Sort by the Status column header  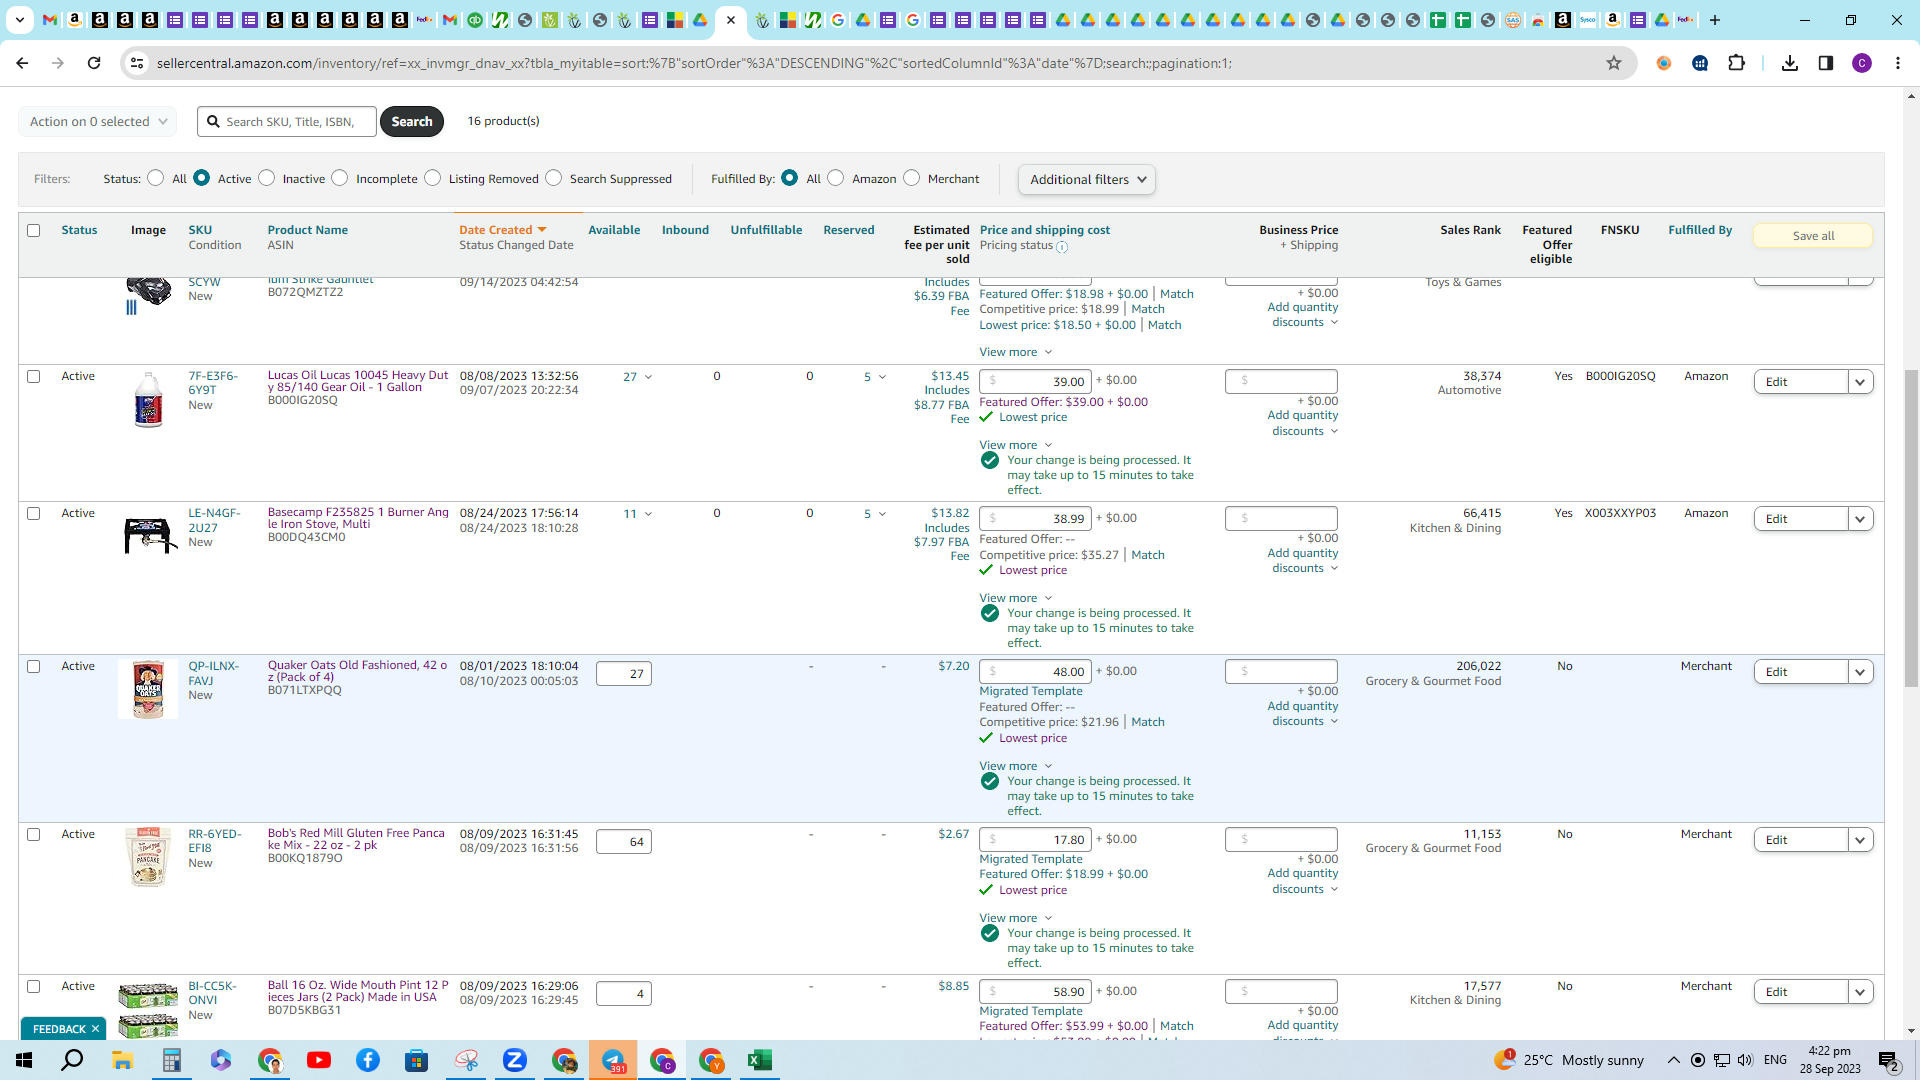coord(79,230)
